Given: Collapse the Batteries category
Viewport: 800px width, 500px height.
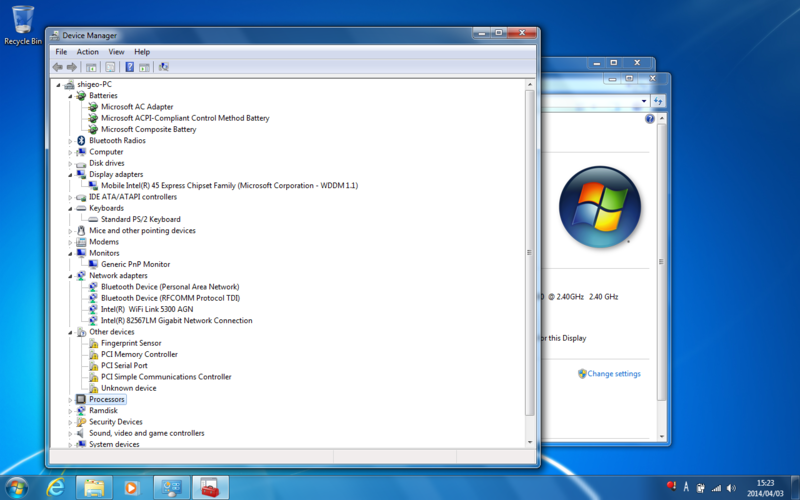Looking at the screenshot, I should pyautogui.click(x=70, y=96).
